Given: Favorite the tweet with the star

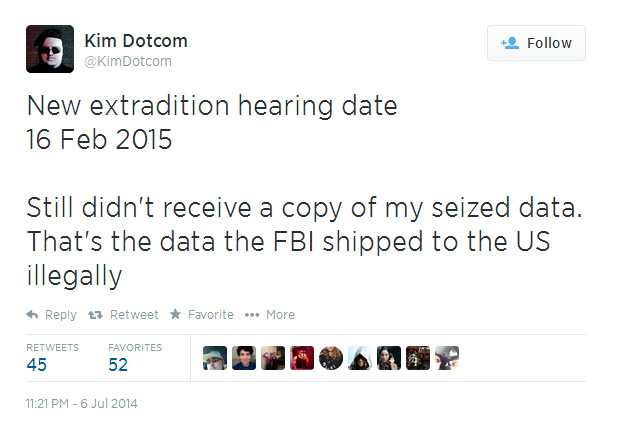Looking at the screenshot, I should click(201, 314).
